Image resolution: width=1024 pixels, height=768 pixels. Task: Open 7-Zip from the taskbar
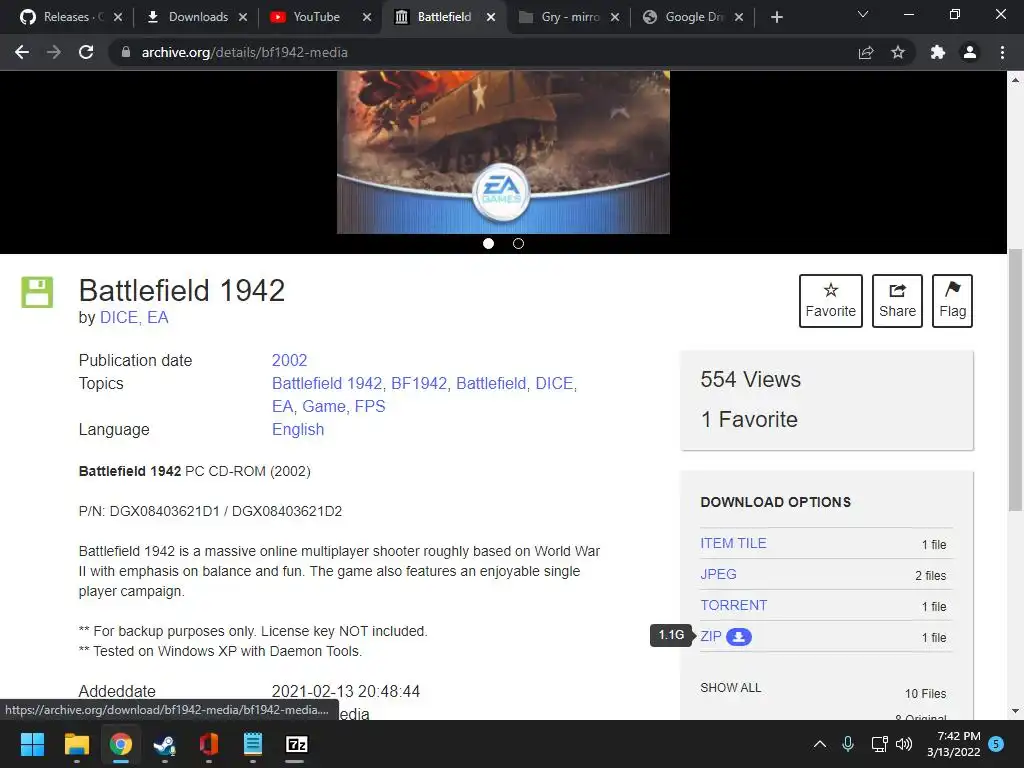click(296, 744)
